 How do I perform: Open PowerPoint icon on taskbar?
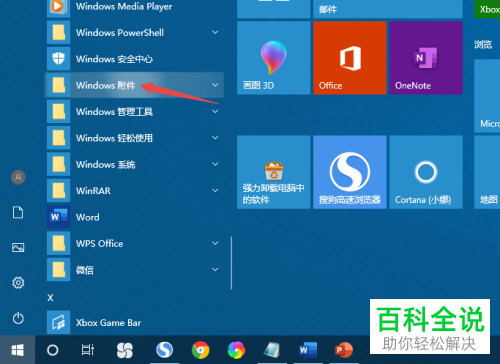click(x=344, y=350)
